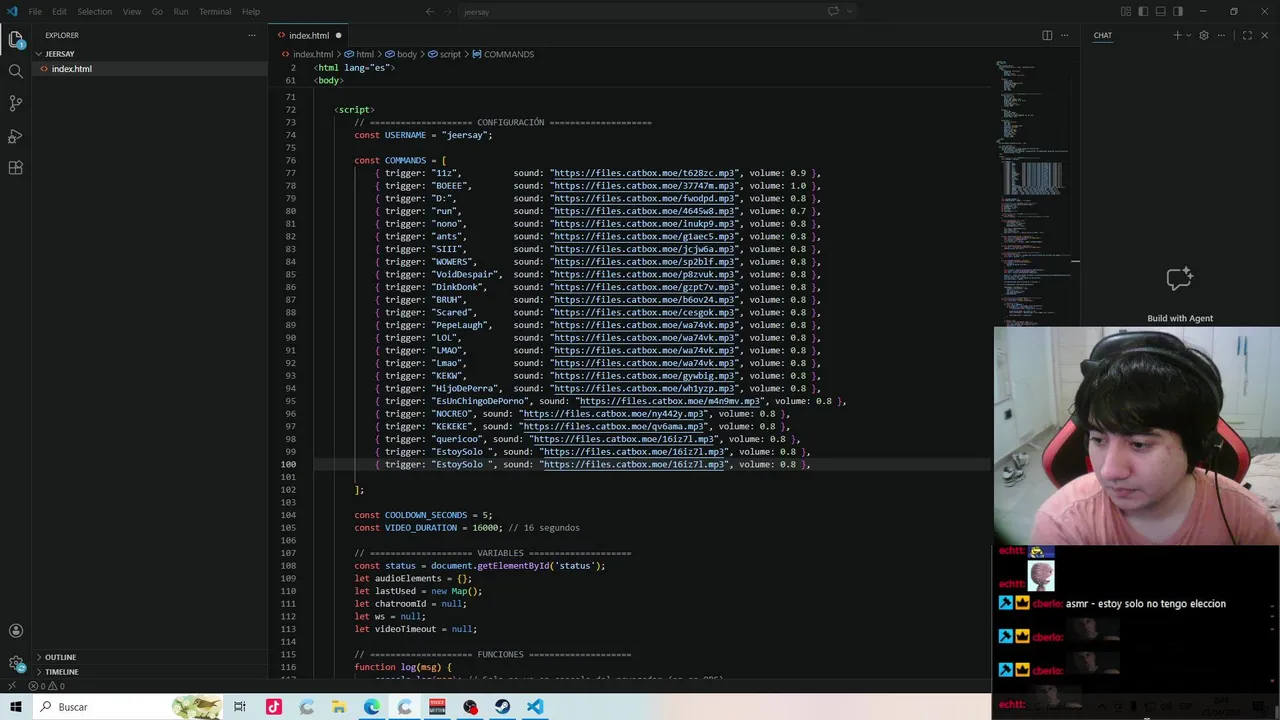Screen dimensions: 1280x720
Task: Toggle bottom panel visibility
Action: point(1161,12)
